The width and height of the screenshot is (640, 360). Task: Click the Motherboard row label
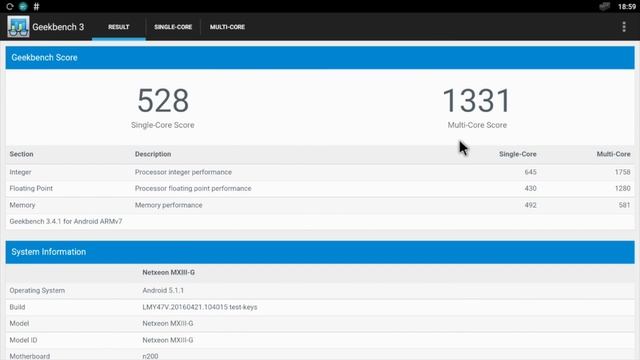point(30,356)
